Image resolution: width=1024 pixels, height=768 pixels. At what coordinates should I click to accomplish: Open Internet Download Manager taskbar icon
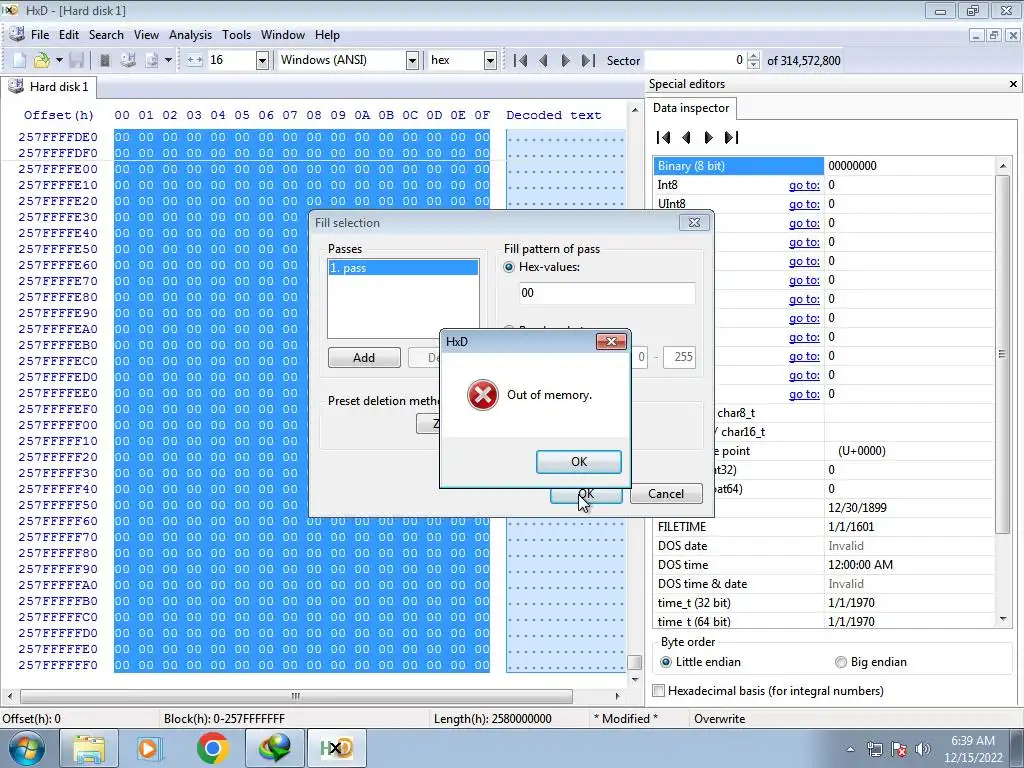pyautogui.click(x=274, y=748)
